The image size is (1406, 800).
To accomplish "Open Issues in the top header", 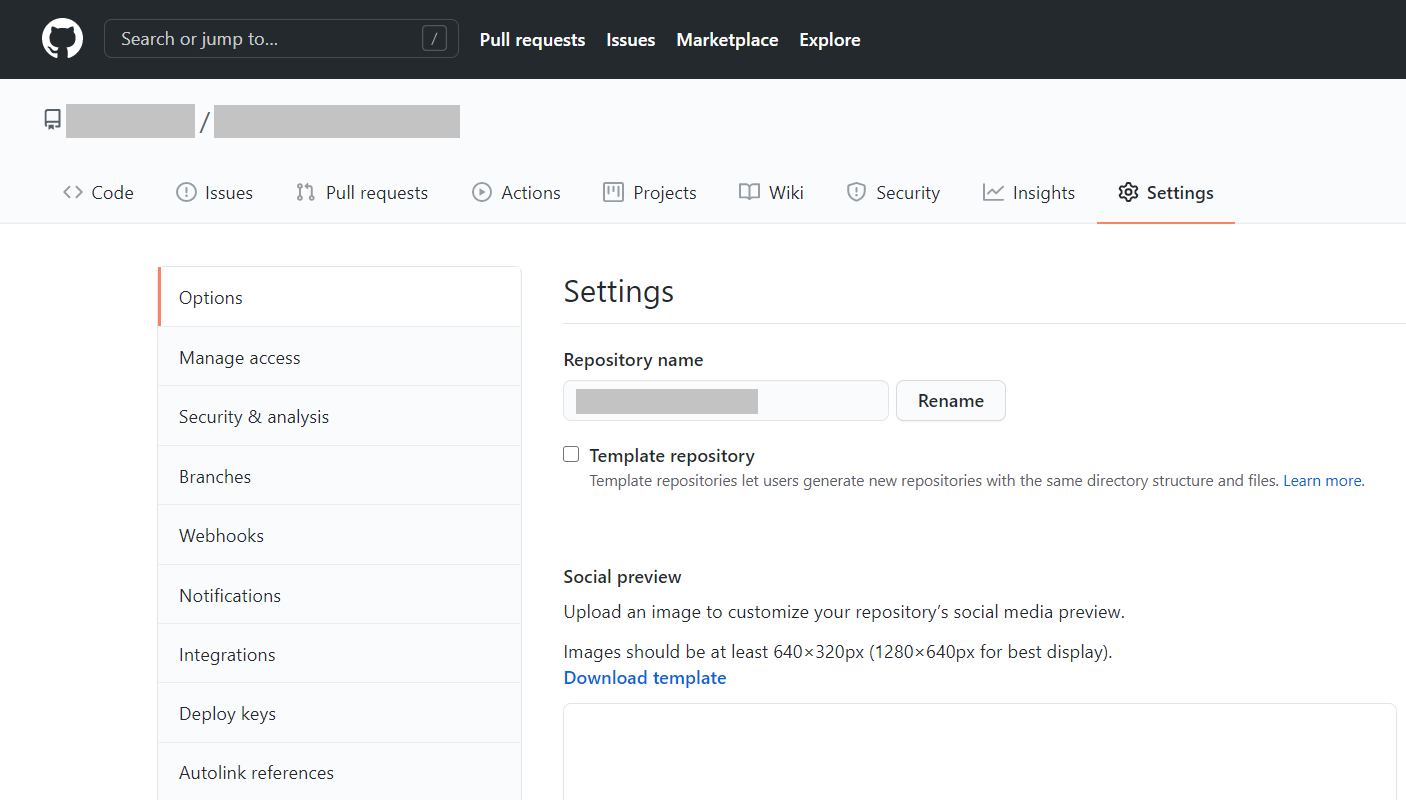I will pos(631,40).
